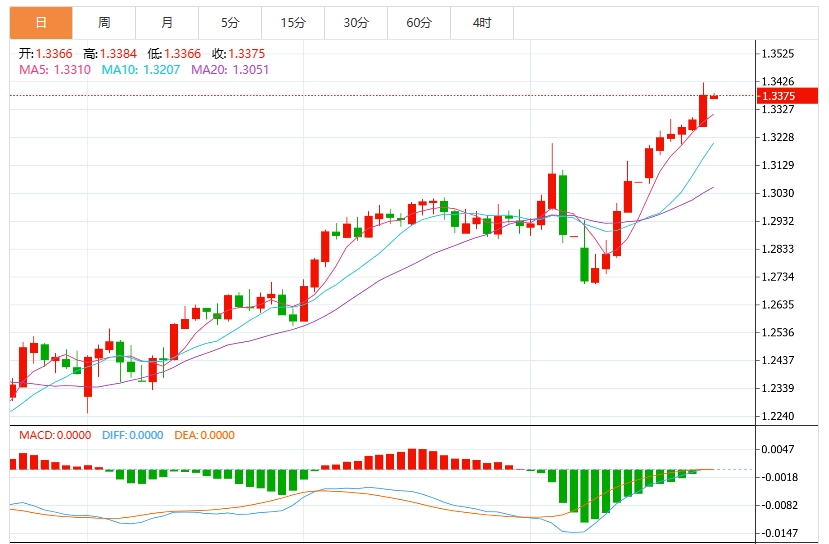The width and height of the screenshot is (829, 544).
Task: Open the 5分 timeframe tab
Action: [230, 23]
